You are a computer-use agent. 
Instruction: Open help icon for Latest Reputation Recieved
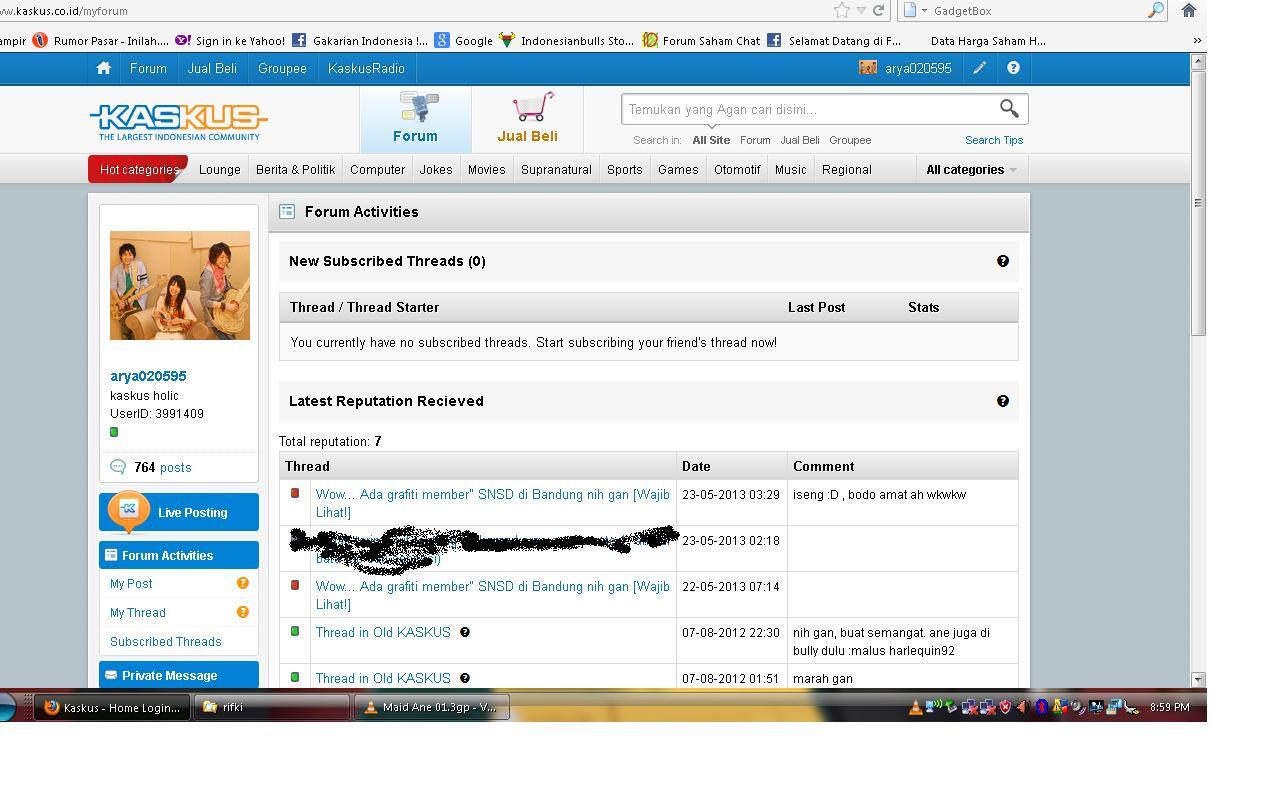pos(1003,401)
